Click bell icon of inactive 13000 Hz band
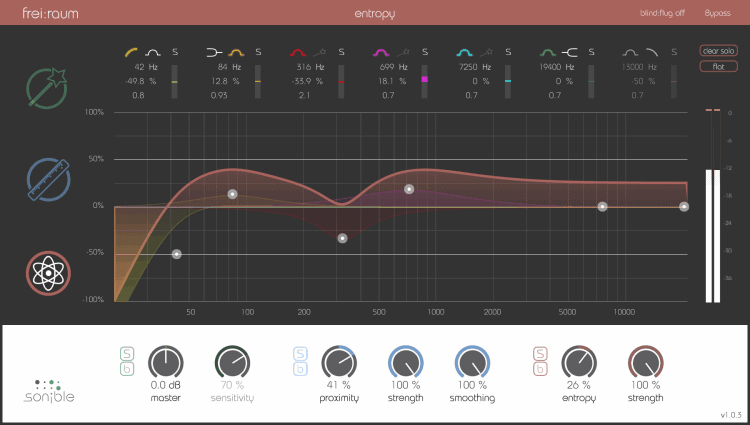This screenshot has width=750, height=425. pyautogui.click(x=630, y=52)
